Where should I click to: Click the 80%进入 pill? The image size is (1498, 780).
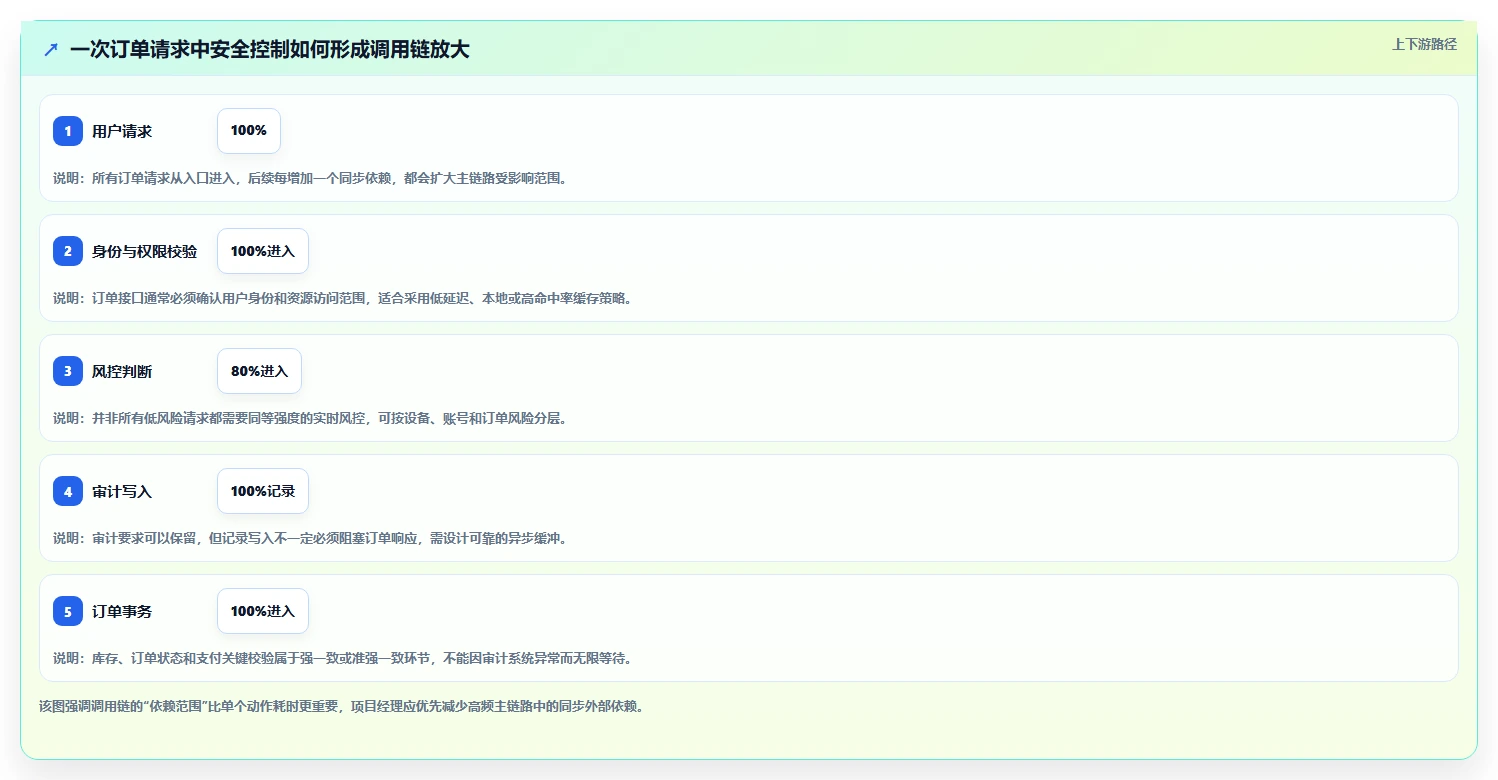click(x=259, y=371)
